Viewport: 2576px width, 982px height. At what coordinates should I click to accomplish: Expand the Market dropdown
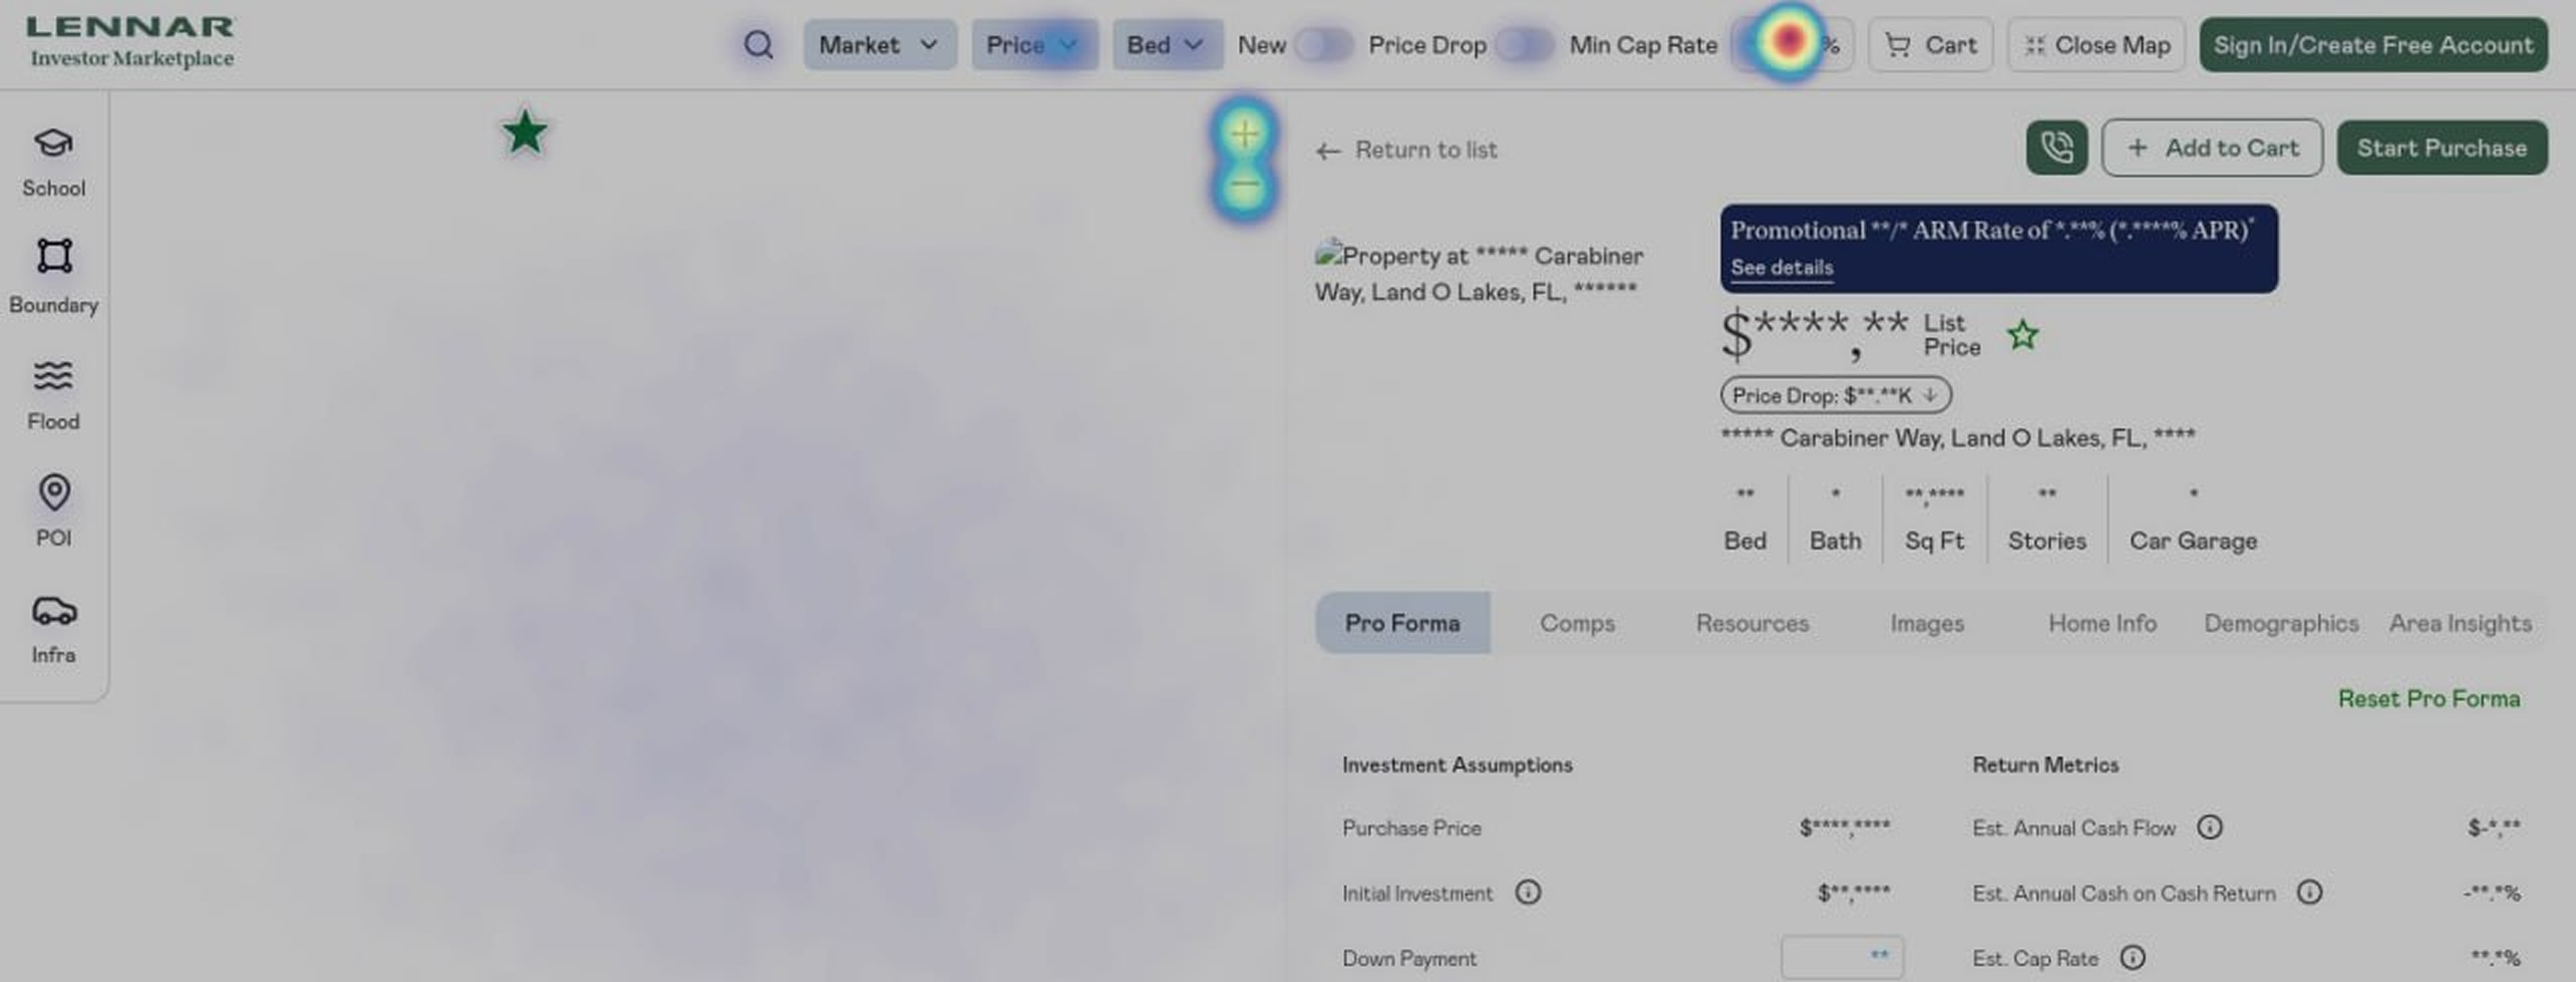(879, 45)
